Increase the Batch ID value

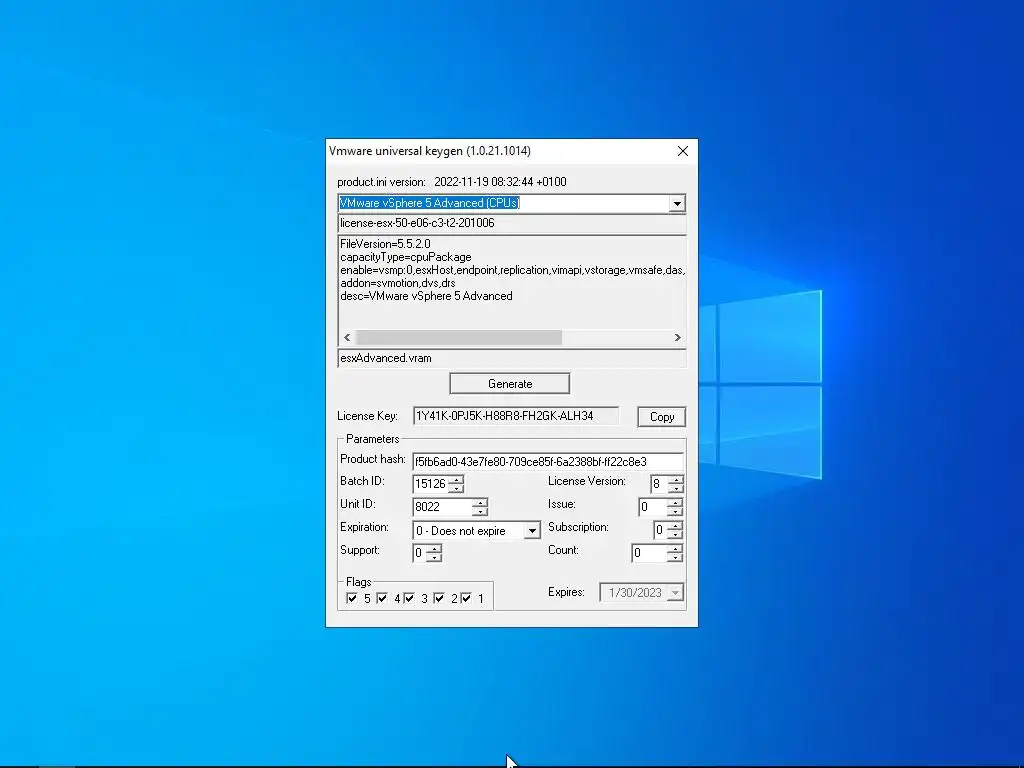coord(456,480)
